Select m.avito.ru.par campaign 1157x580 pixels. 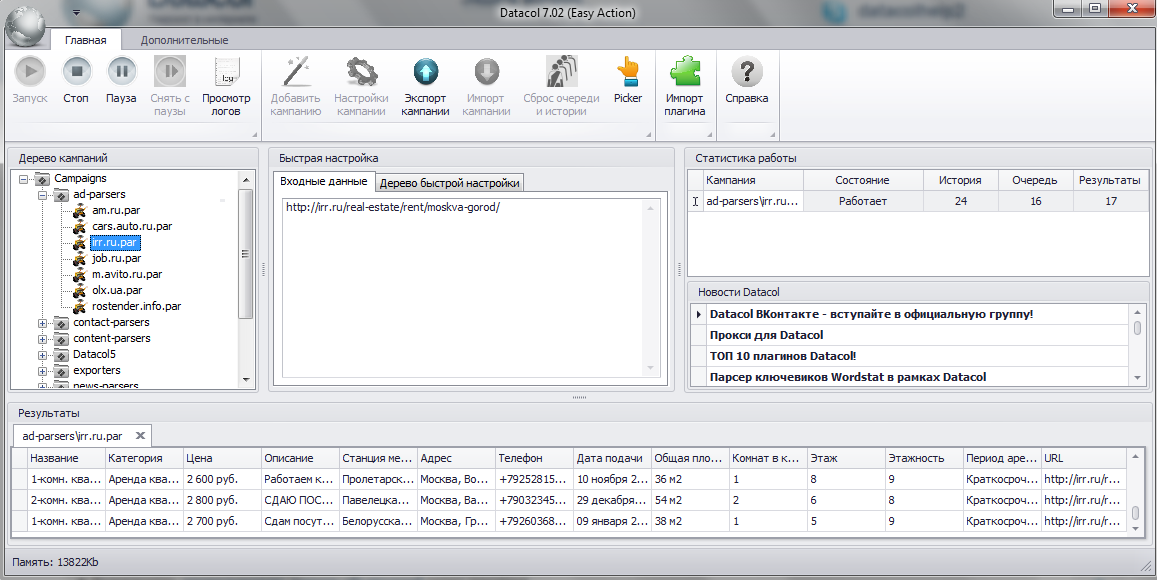tap(127, 275)
